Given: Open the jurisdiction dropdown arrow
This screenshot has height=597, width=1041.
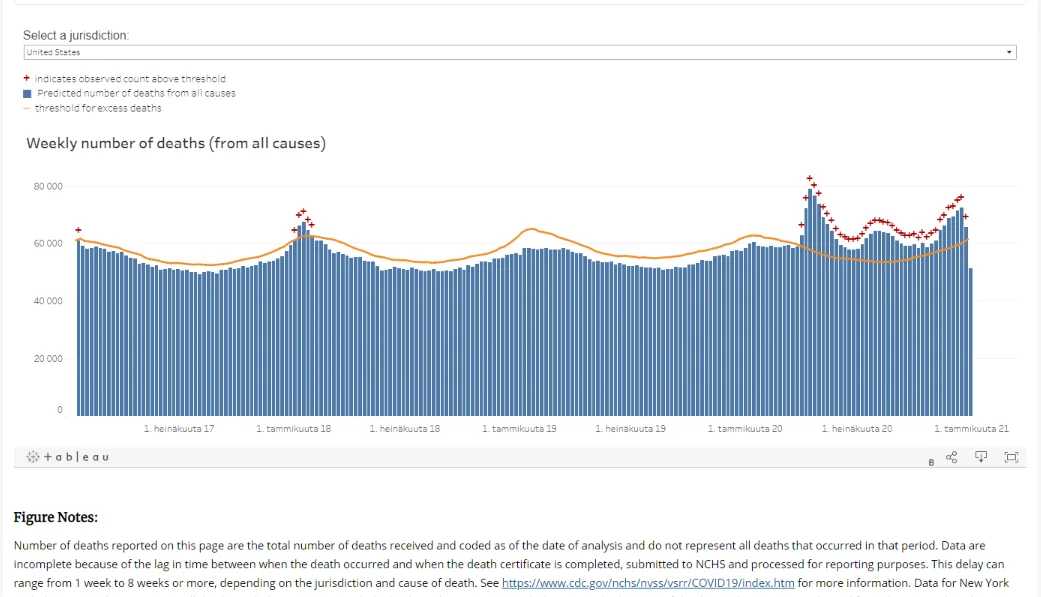Looking at the screenshot, I should pos(1008,52).
